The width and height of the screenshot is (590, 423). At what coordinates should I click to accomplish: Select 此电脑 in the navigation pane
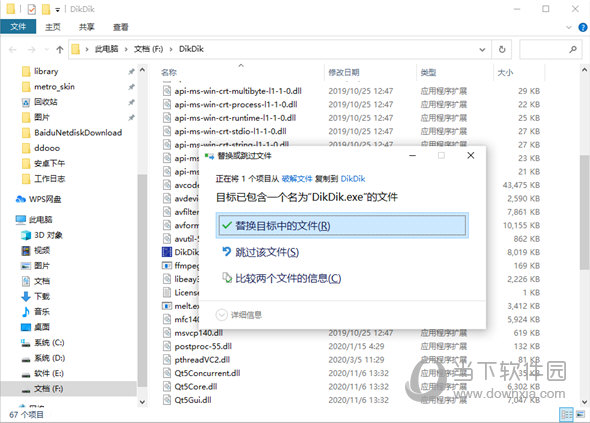40,219
